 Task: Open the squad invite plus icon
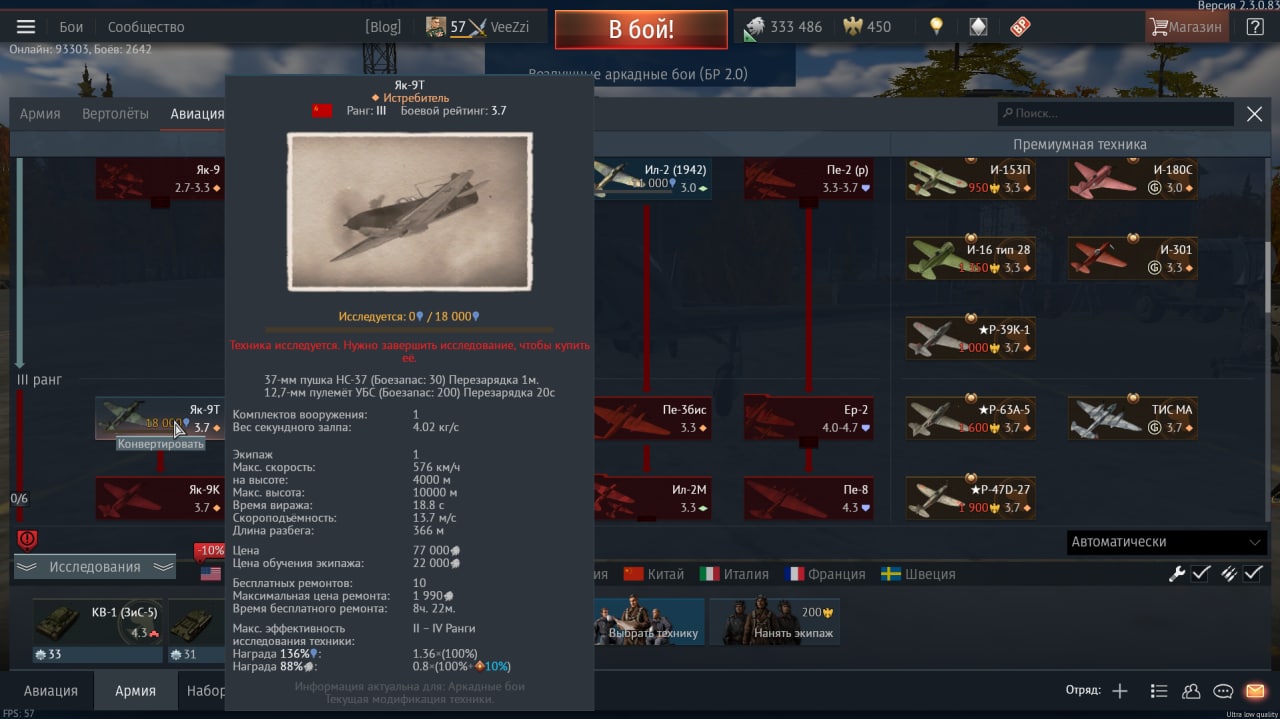1120,691
